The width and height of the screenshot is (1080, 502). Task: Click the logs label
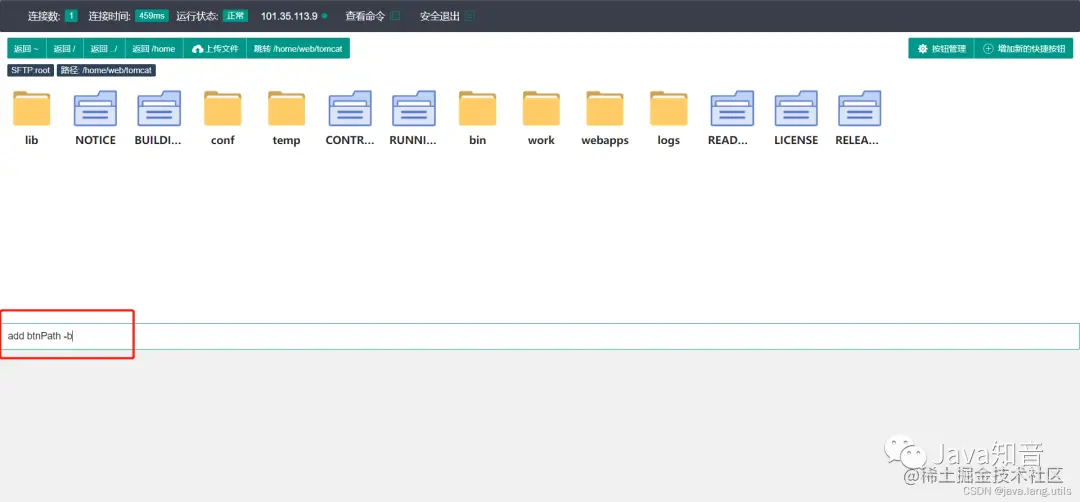tap(669, 140)
